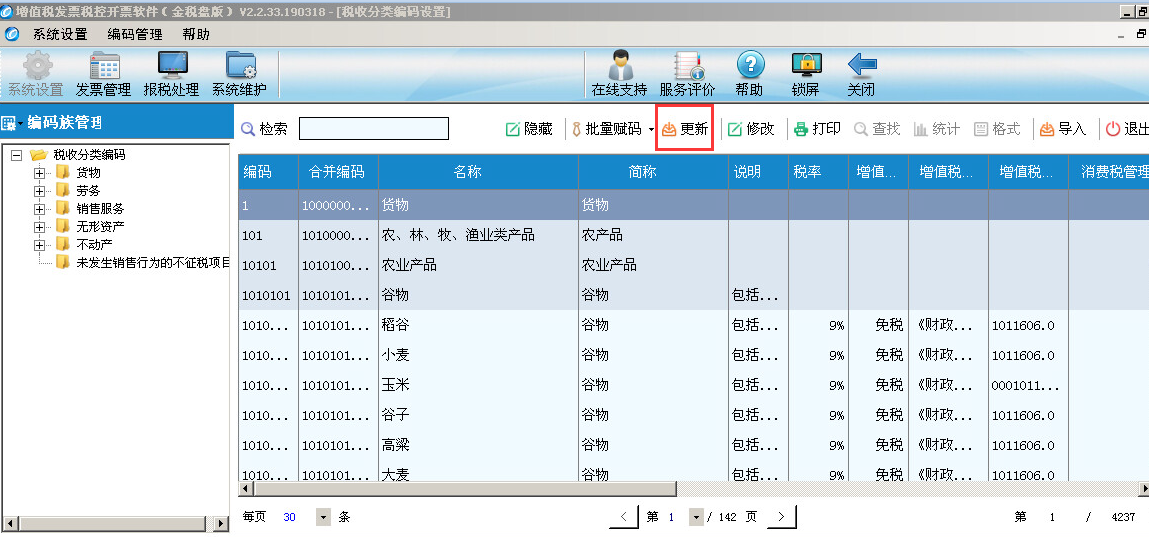Expand the 货物 tree node

click(39, 173)
